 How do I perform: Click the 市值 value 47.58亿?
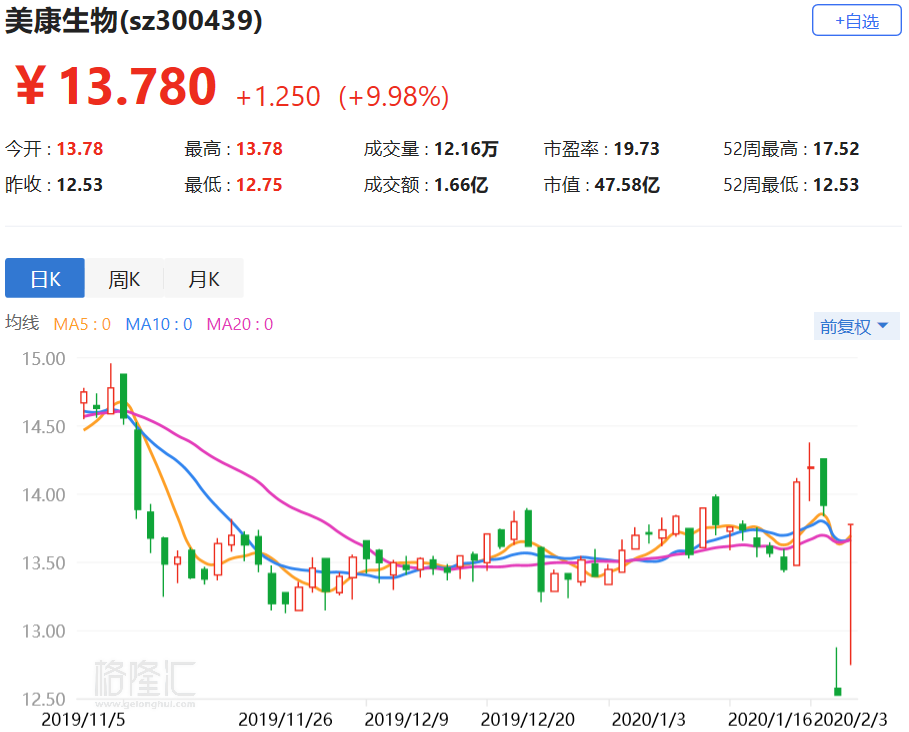627,185
